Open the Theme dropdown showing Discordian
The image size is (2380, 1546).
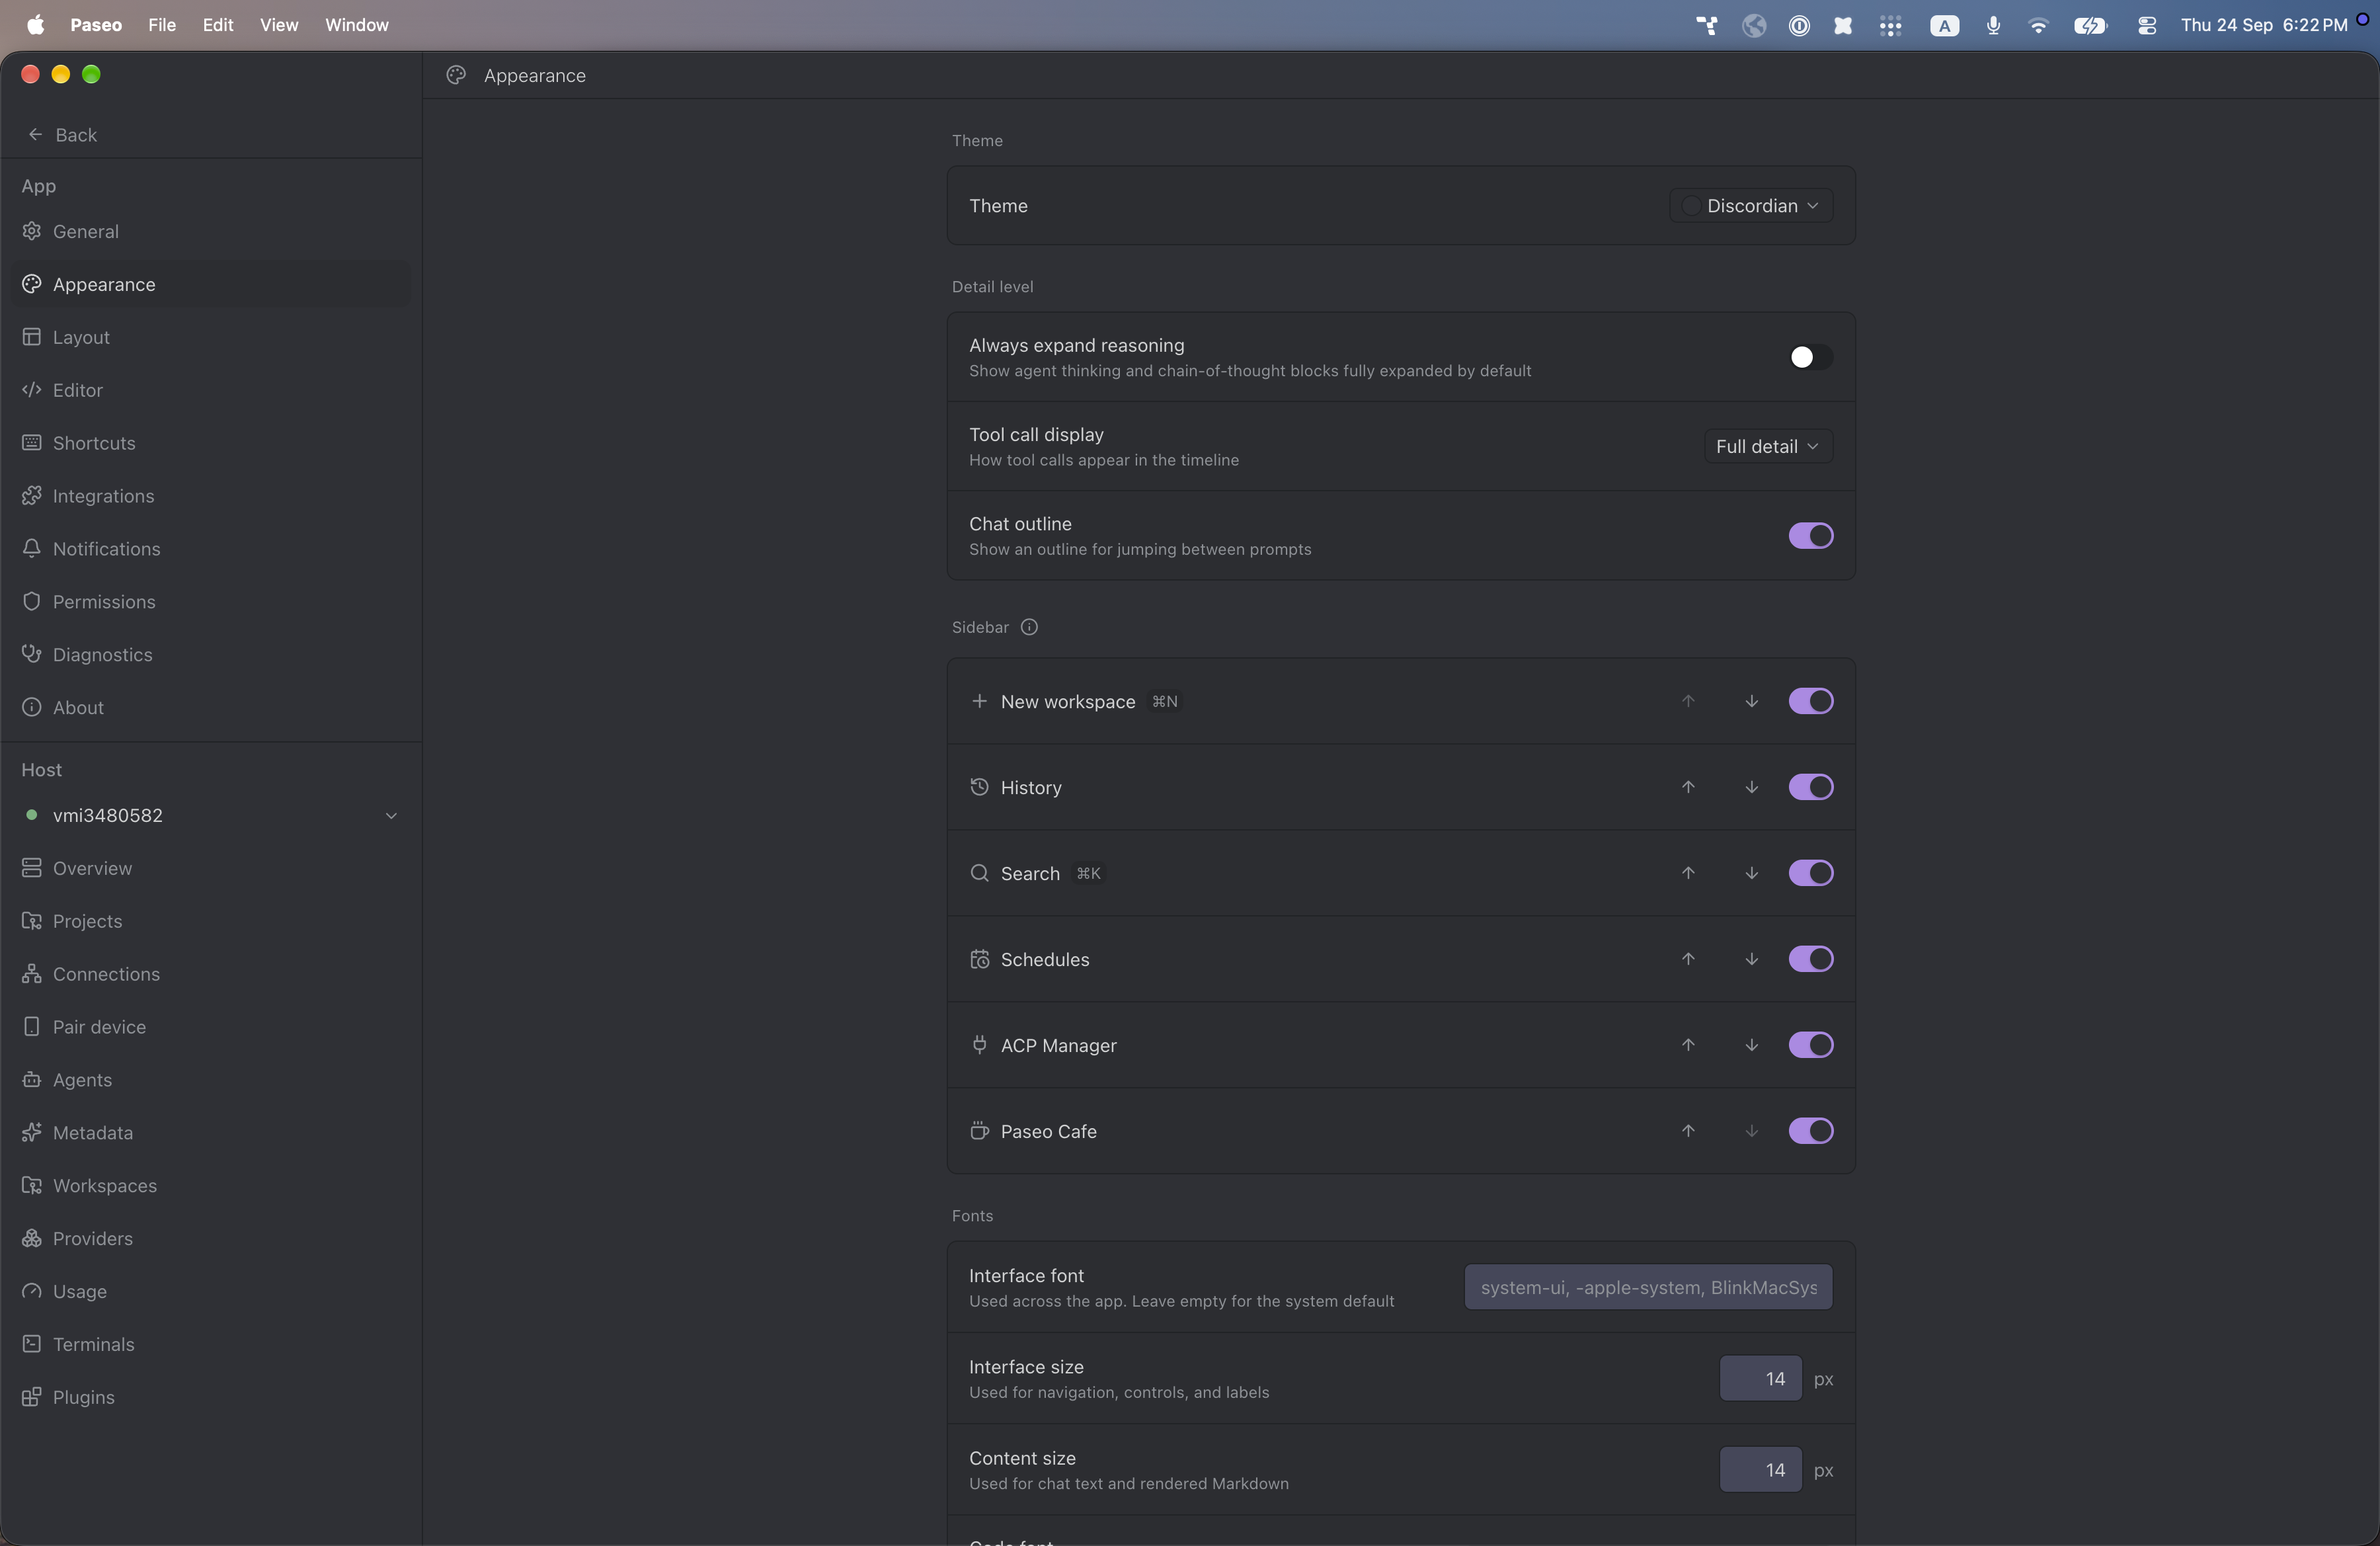1750,205
